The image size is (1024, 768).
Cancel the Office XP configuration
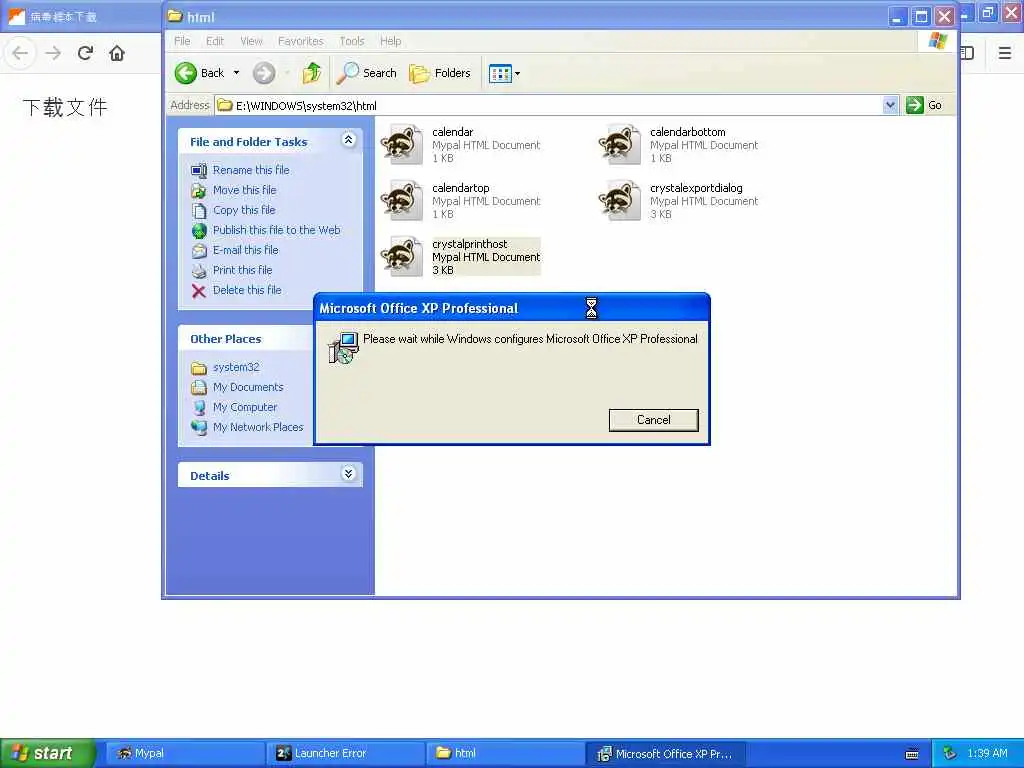tap(654, 420)
